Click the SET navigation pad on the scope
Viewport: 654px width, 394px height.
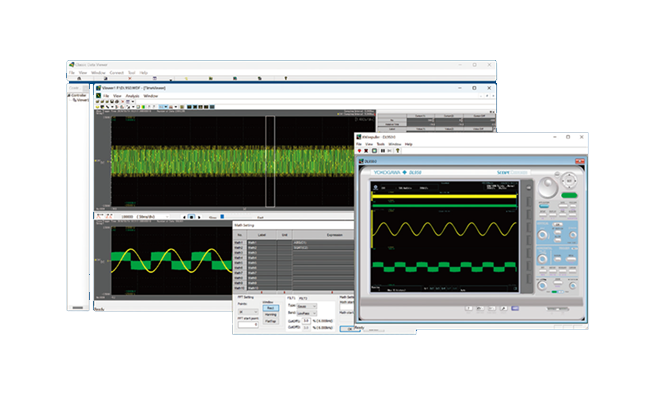point(569,181)
